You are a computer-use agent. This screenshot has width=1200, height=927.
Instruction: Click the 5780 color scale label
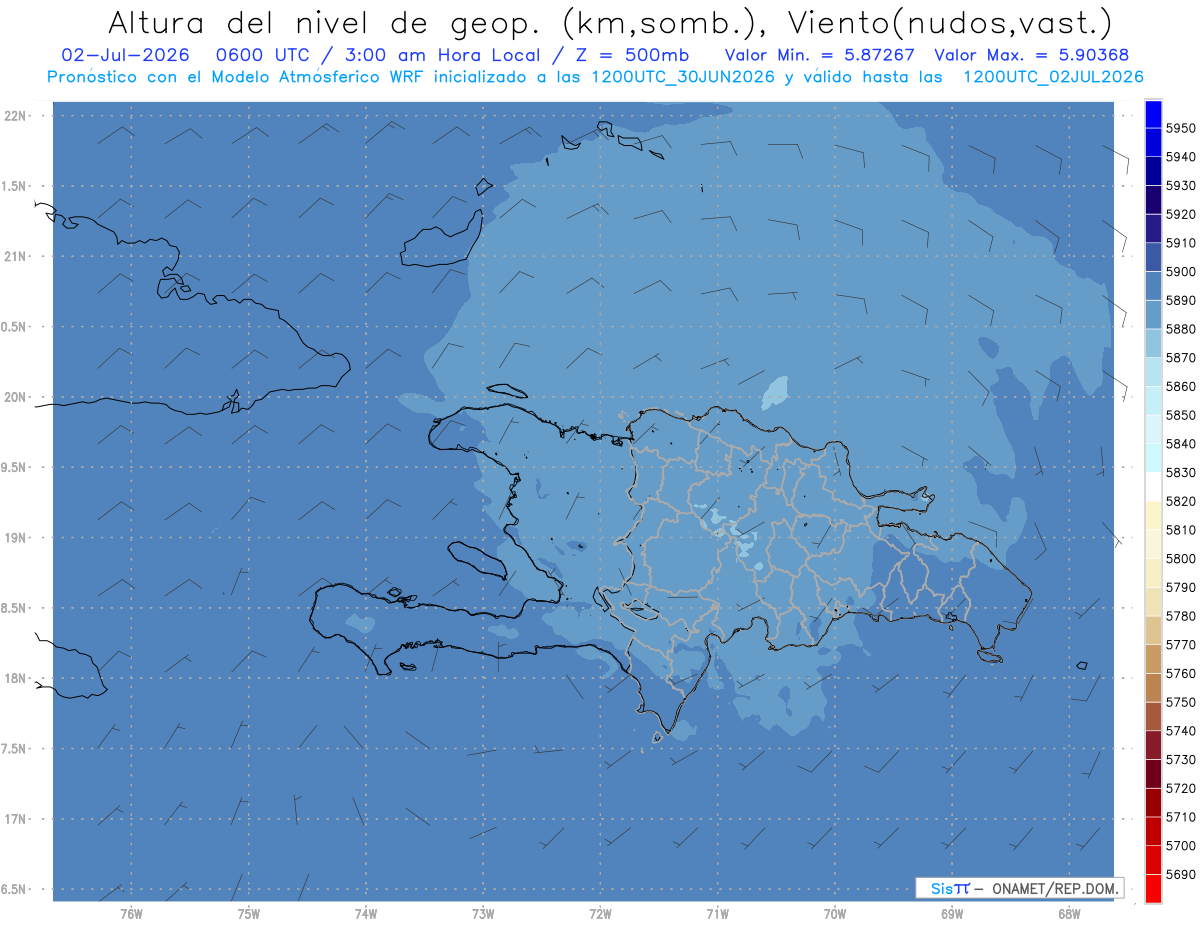click(1180, 616)
